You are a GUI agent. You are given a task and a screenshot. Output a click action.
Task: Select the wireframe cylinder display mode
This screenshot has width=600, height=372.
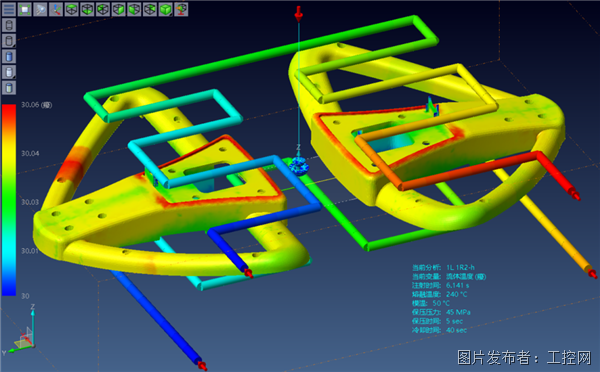click(9, 25)
